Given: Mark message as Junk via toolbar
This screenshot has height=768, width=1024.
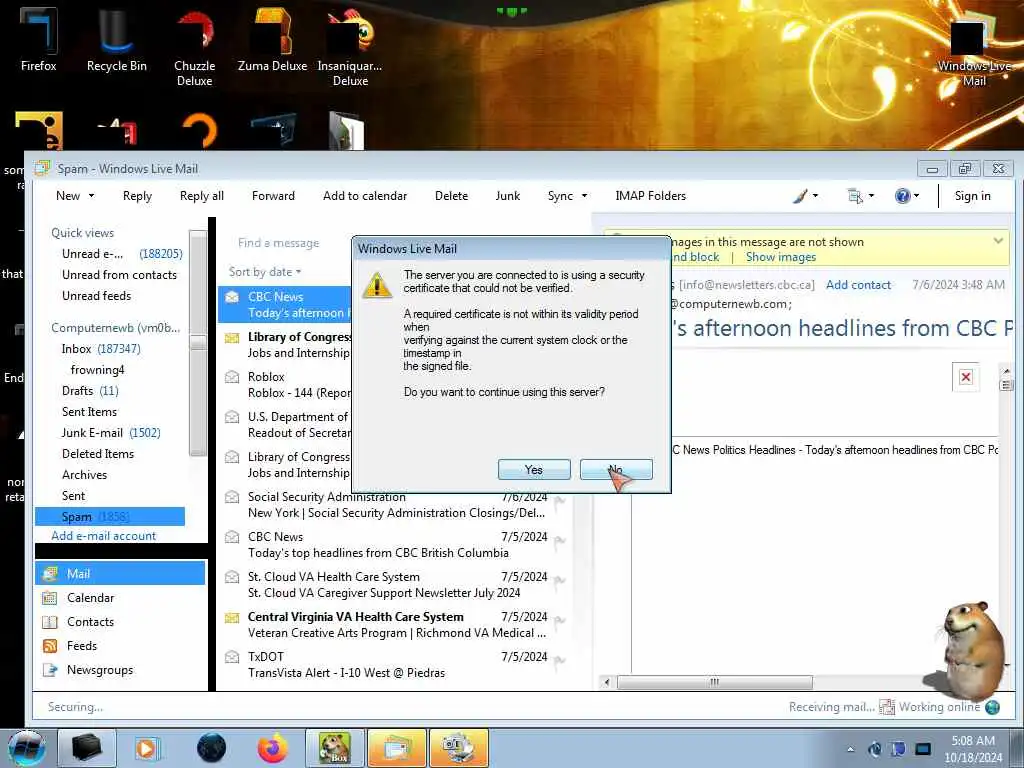Looking at the screenshot, I should 507,196.
